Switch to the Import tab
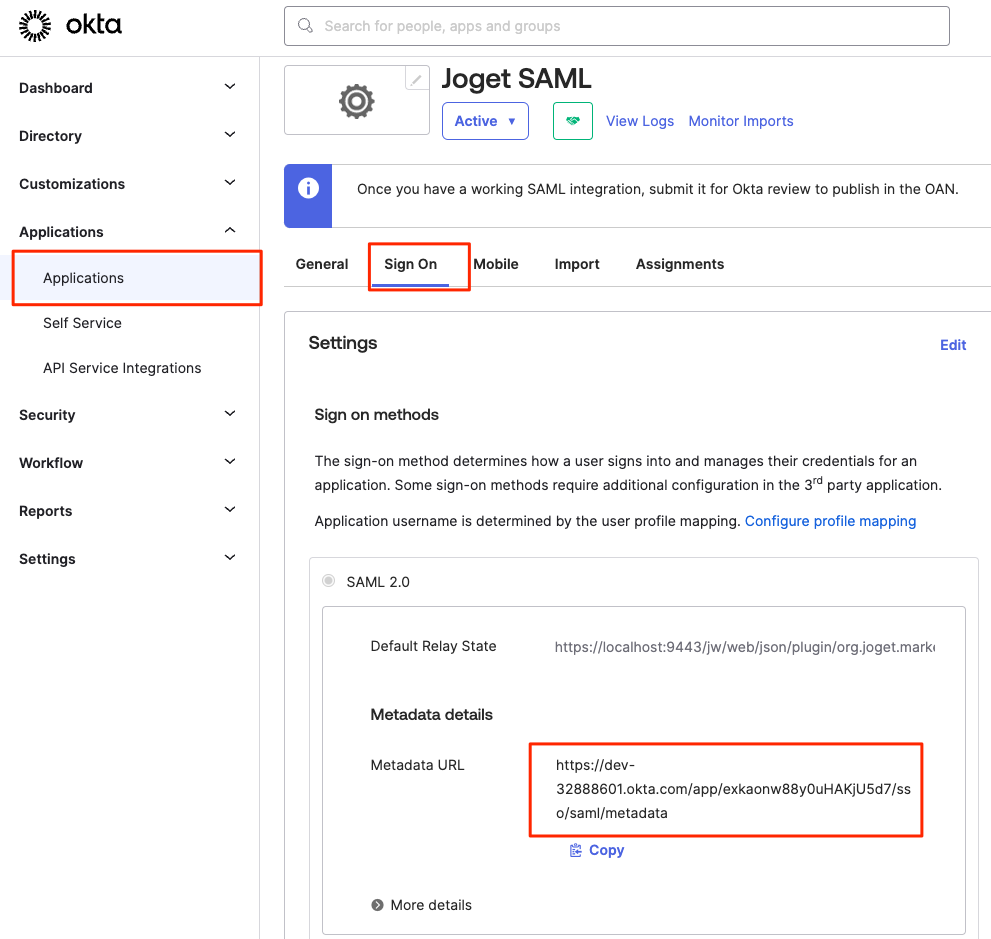The width and height of the screenshot is (991, 939). (x=577, y=264)
